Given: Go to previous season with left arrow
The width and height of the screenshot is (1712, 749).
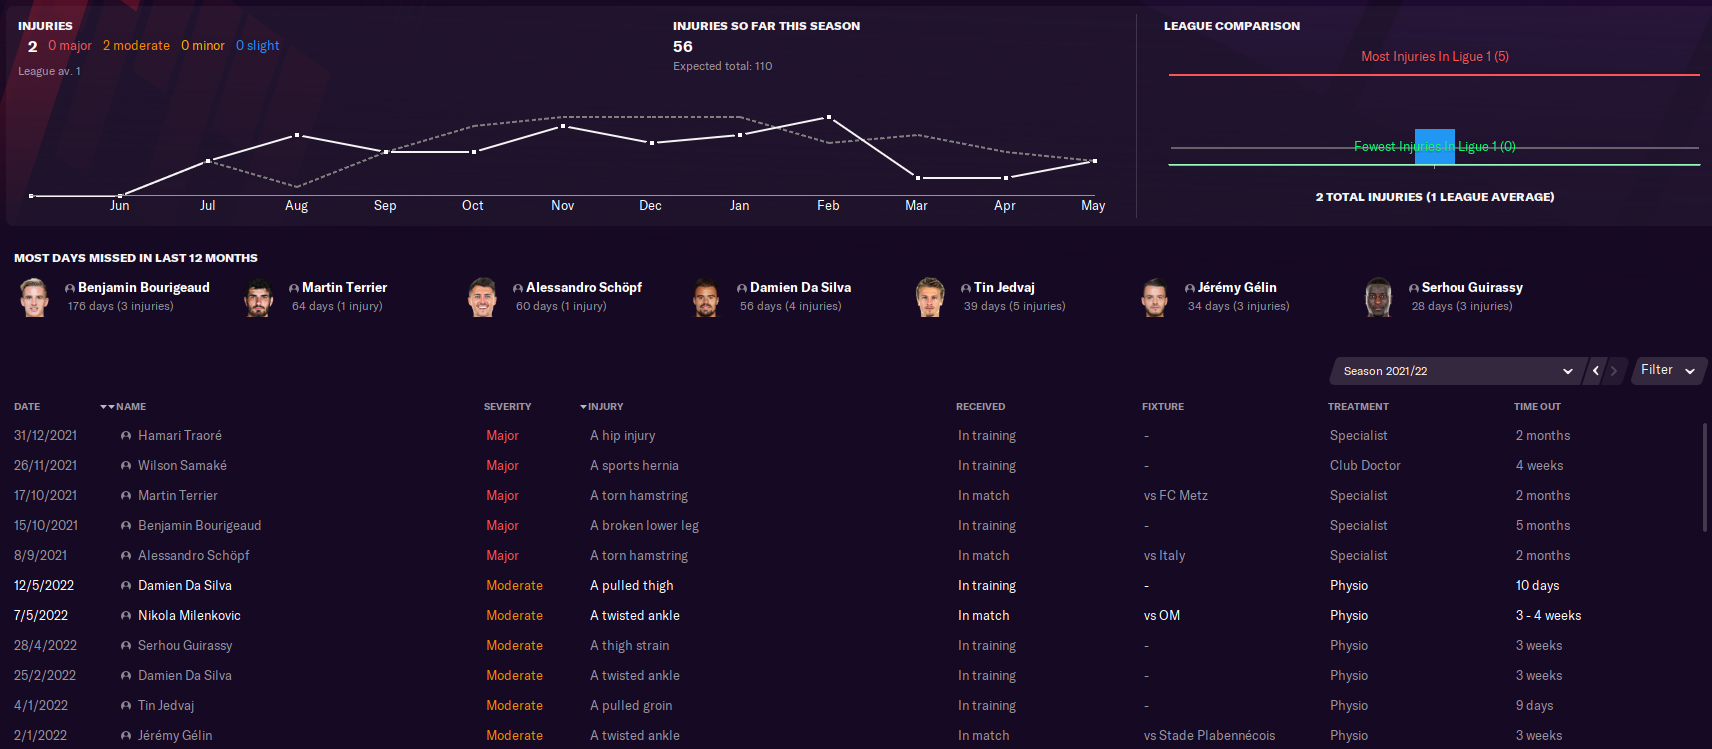Looking at the screenshot, I should (1596, 371).
